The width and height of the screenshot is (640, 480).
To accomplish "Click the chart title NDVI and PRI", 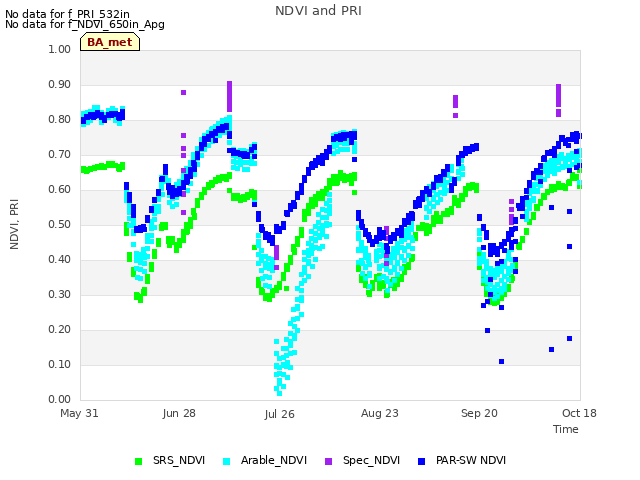I will [318, 11].
